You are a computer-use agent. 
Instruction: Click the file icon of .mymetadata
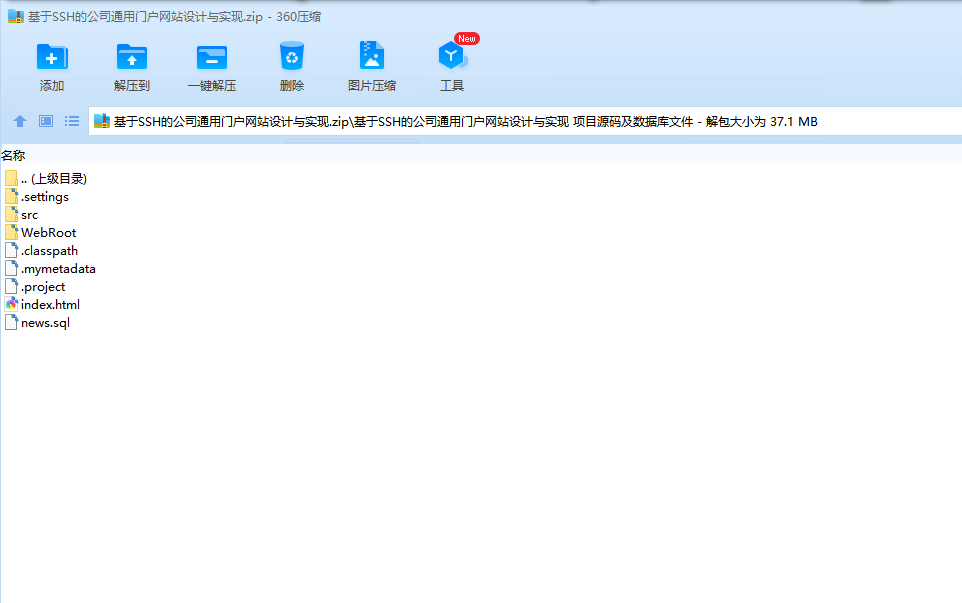click(x=11, y=268)
